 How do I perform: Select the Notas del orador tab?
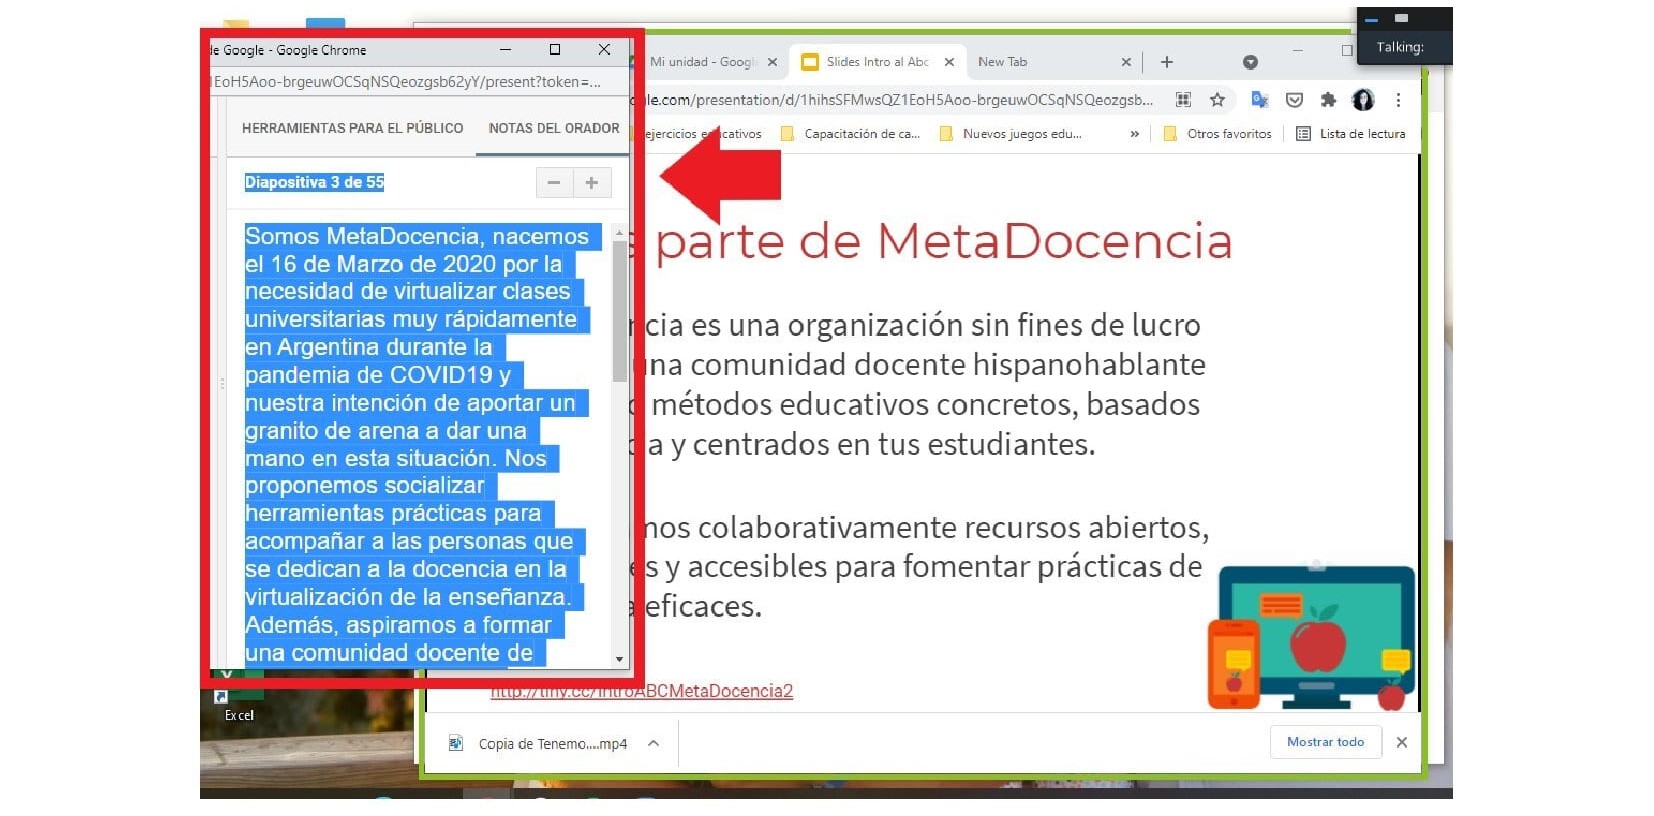(553, 128)
